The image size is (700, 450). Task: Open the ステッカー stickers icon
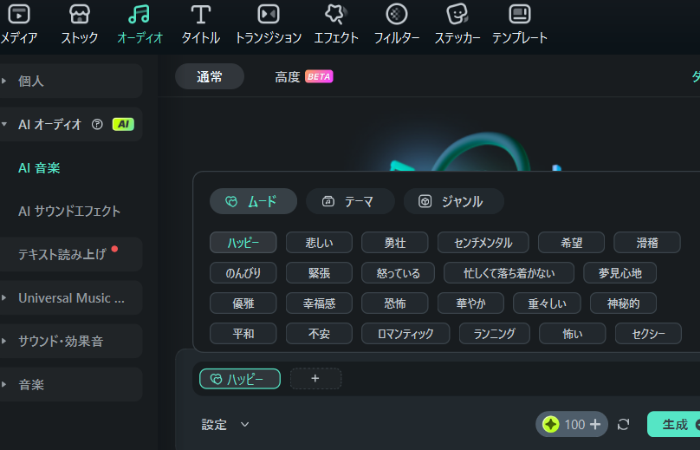(x=457, y=14)
